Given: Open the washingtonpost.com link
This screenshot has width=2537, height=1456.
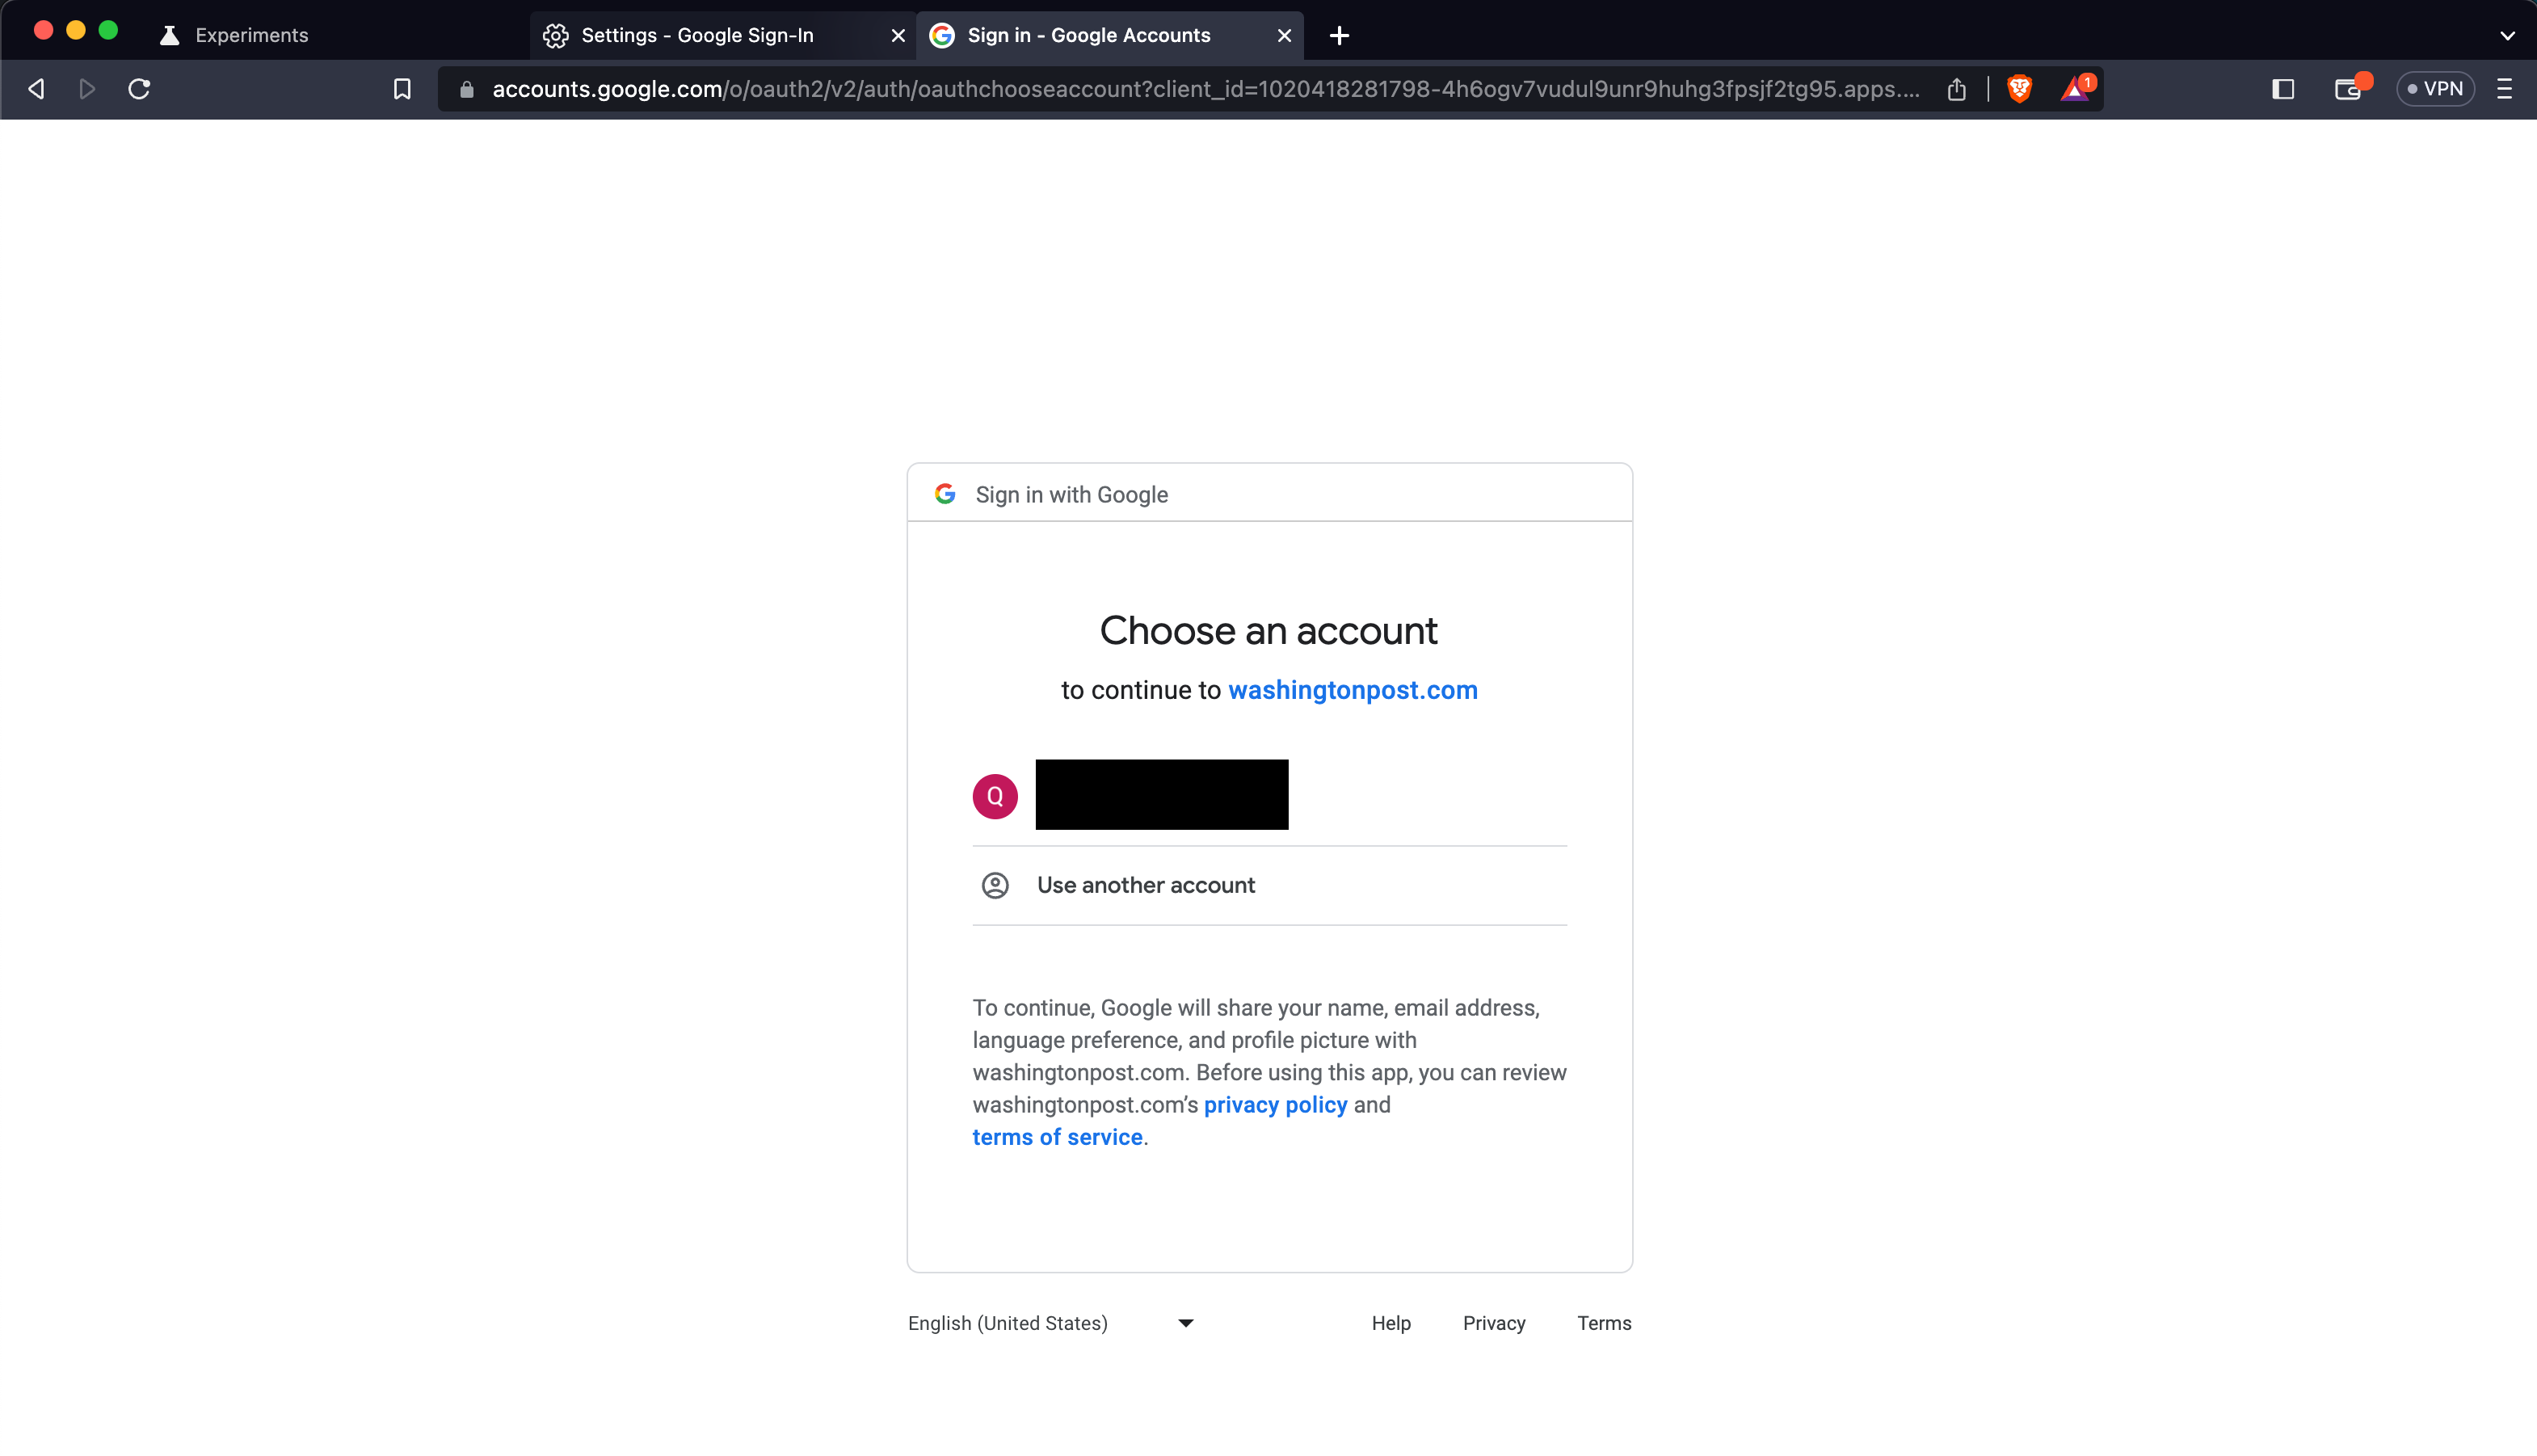Looking at the screenshot, I should pos(1352,689).
